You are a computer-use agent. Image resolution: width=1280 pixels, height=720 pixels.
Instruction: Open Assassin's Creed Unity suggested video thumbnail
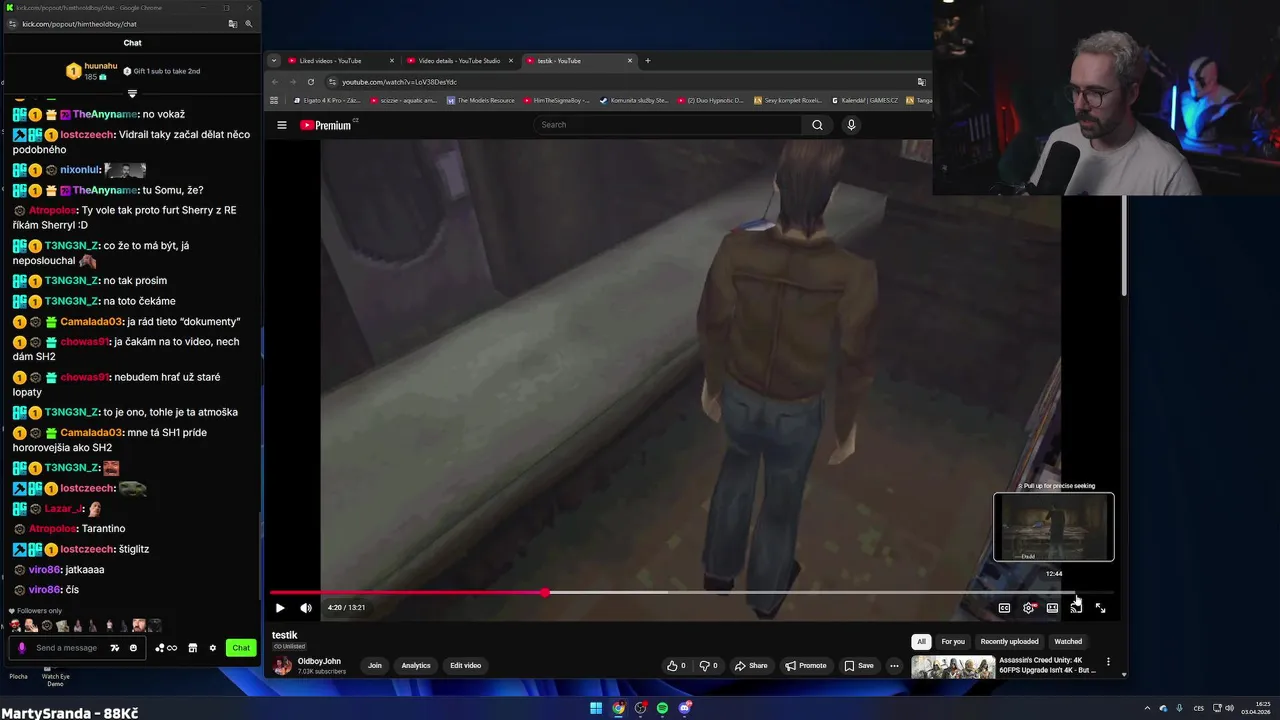coord(953,667)
